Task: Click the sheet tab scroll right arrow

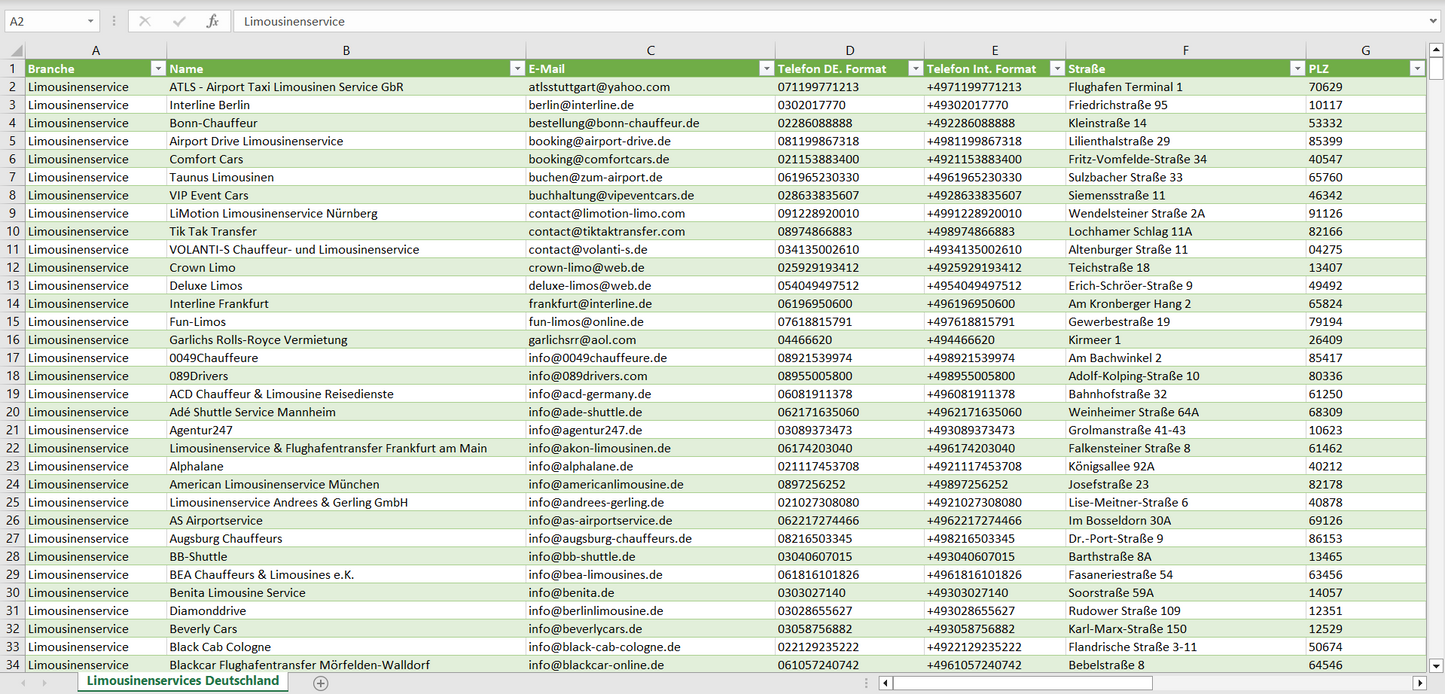Action: 44,683
